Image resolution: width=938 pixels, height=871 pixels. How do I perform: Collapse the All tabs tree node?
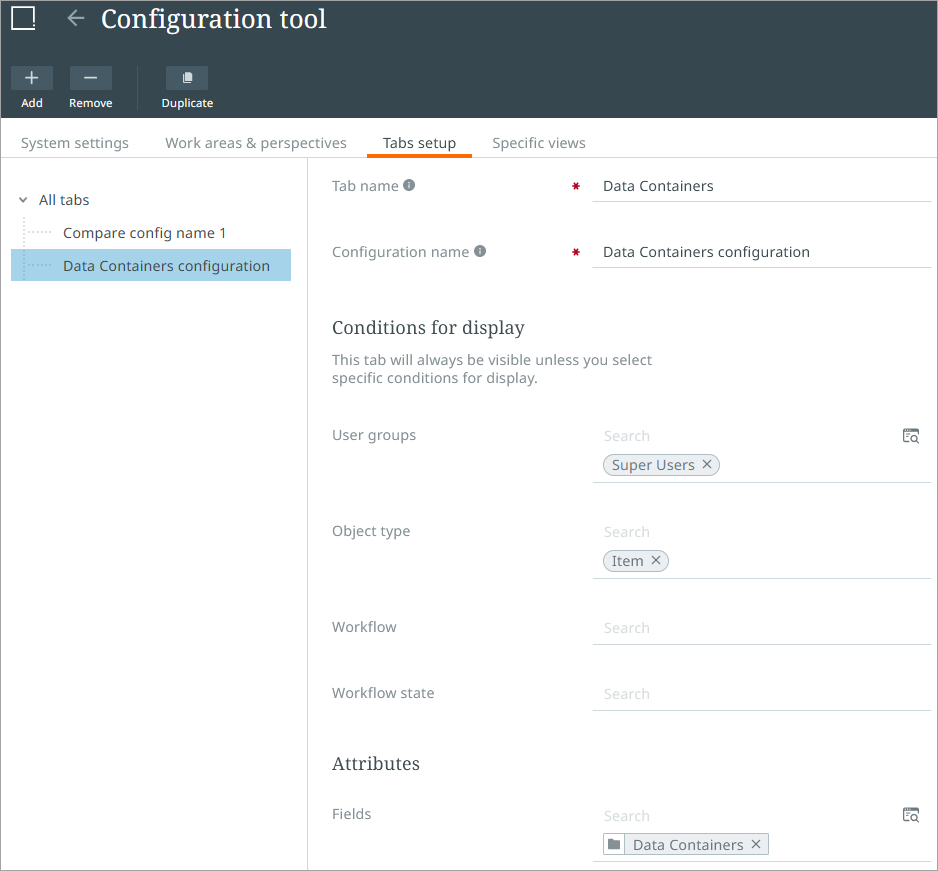click(x=23, y=200)
